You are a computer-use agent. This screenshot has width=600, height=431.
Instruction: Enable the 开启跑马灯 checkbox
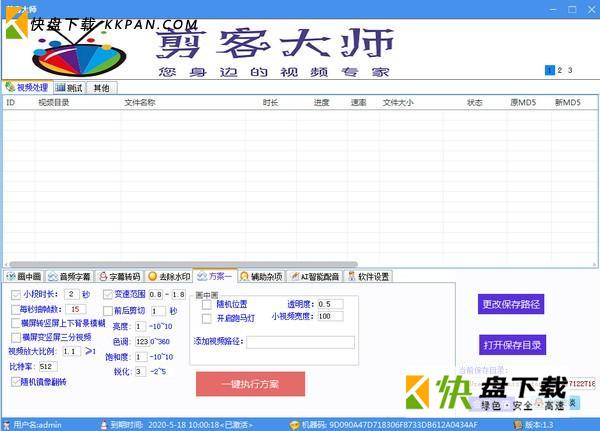pos(207,318)
